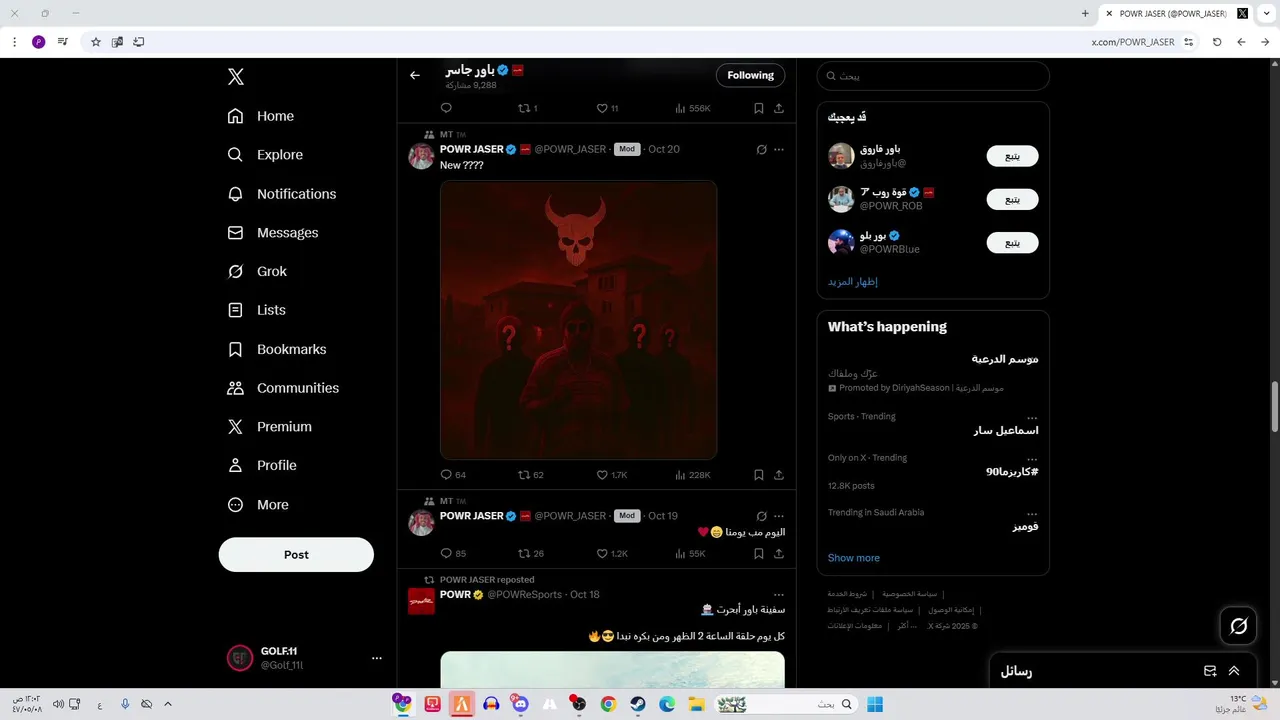Go to Explore in the sidebar
Viewport: 1280px width, 720px height.
[x=265, y=155]
